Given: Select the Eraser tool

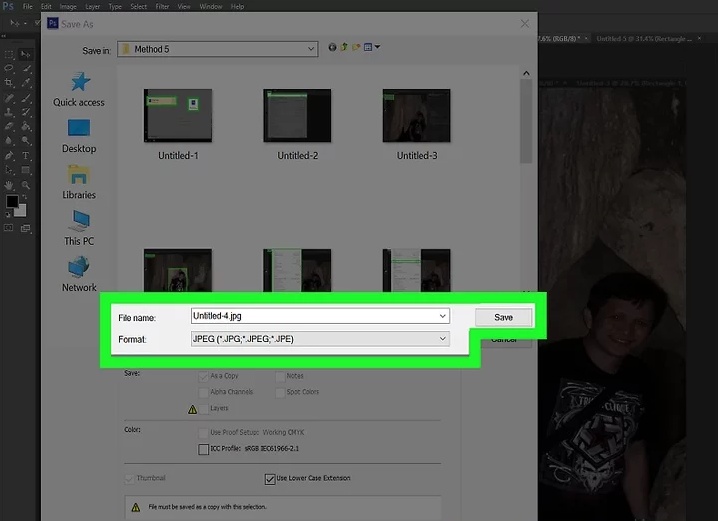Looking at the screenshot, I should point(9,126).
